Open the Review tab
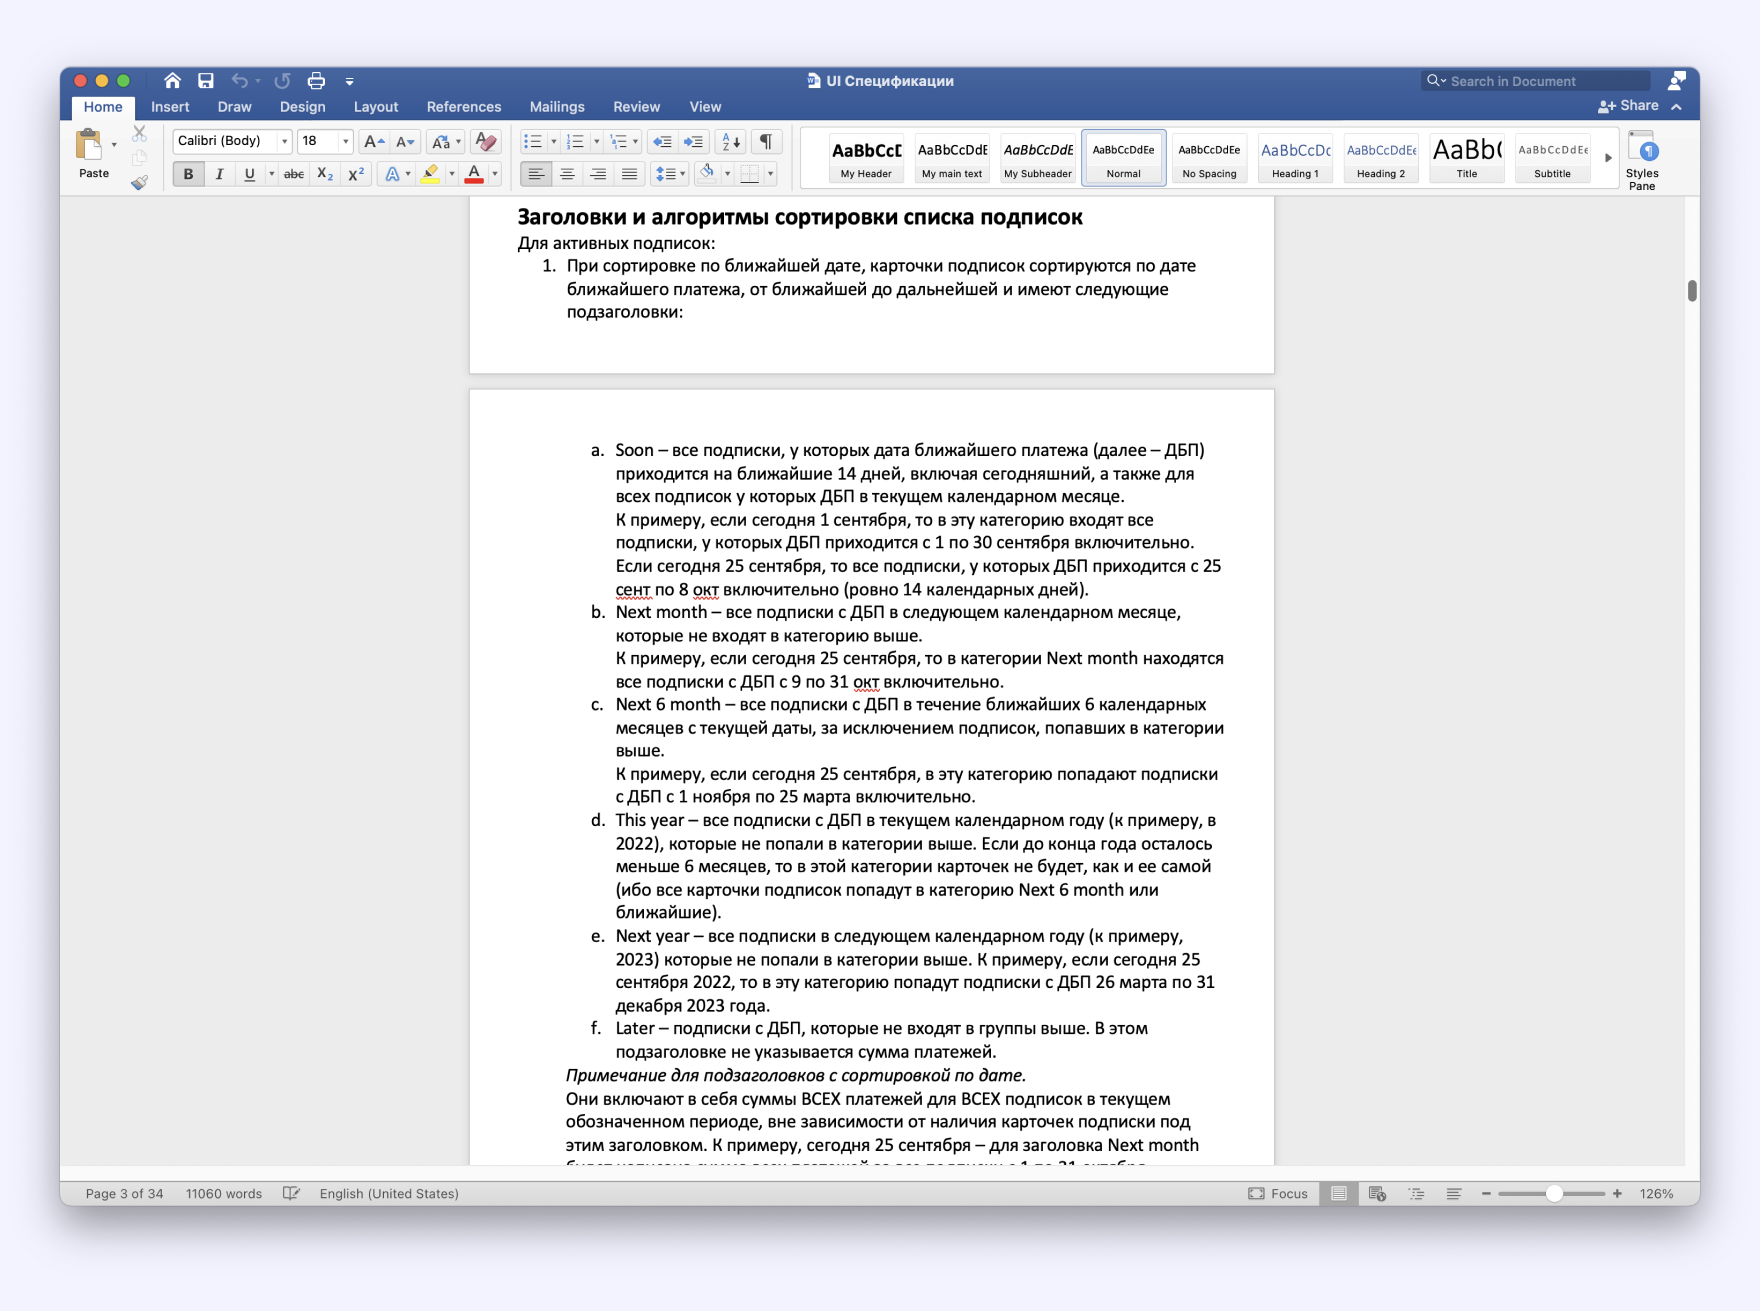 click(636, 107)
